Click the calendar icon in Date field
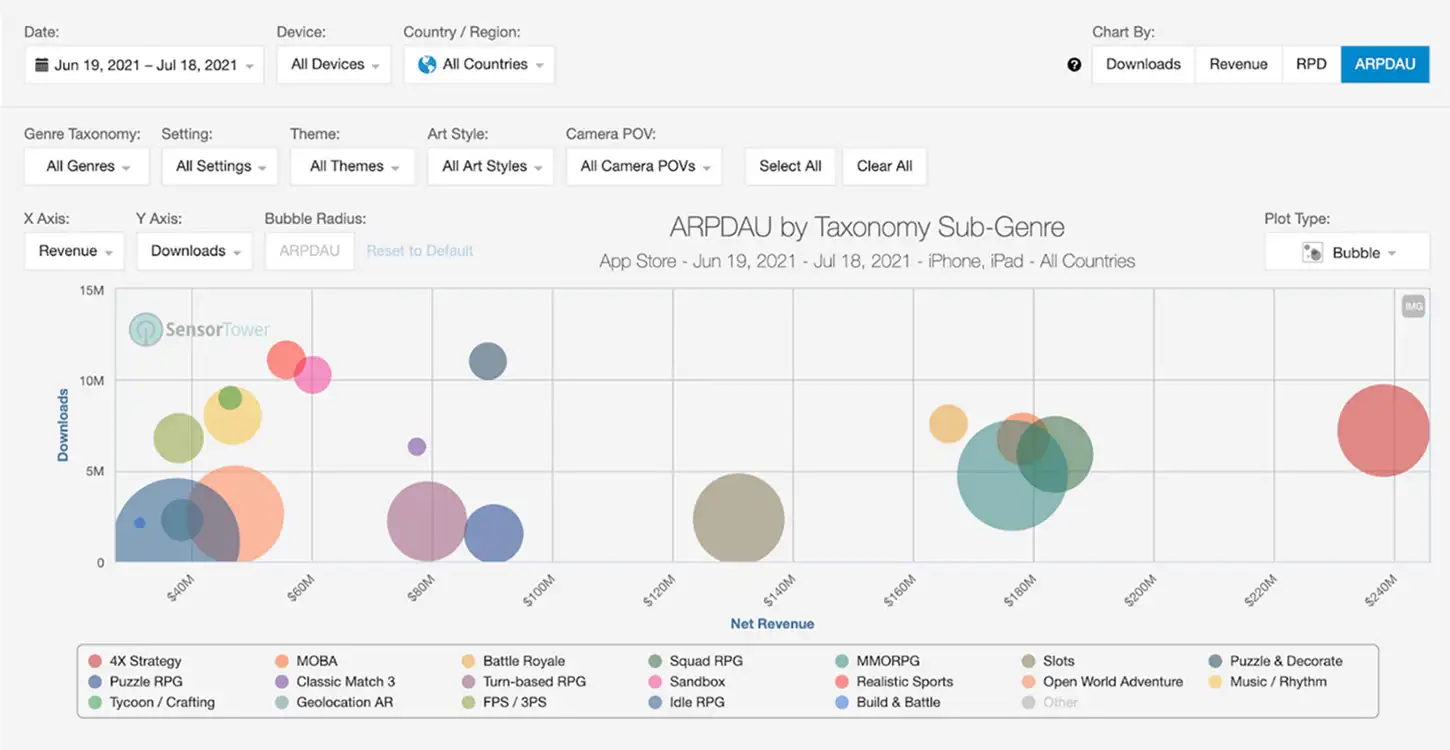 pos(41,65)
